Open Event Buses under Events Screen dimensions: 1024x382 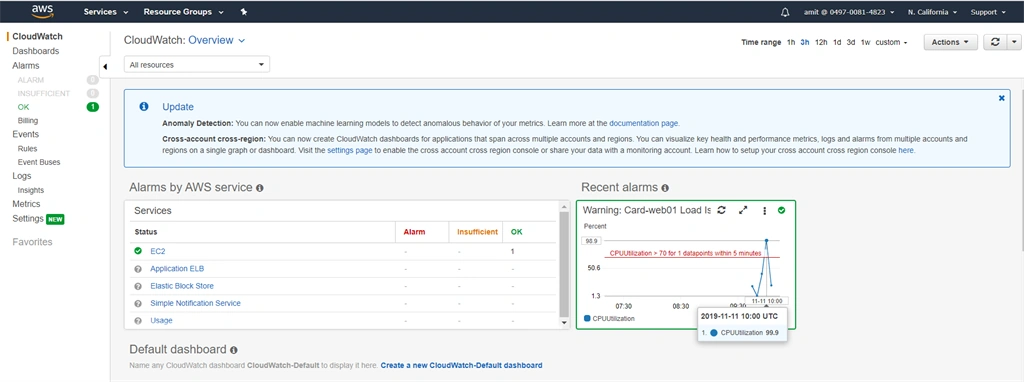pos(39,162)
